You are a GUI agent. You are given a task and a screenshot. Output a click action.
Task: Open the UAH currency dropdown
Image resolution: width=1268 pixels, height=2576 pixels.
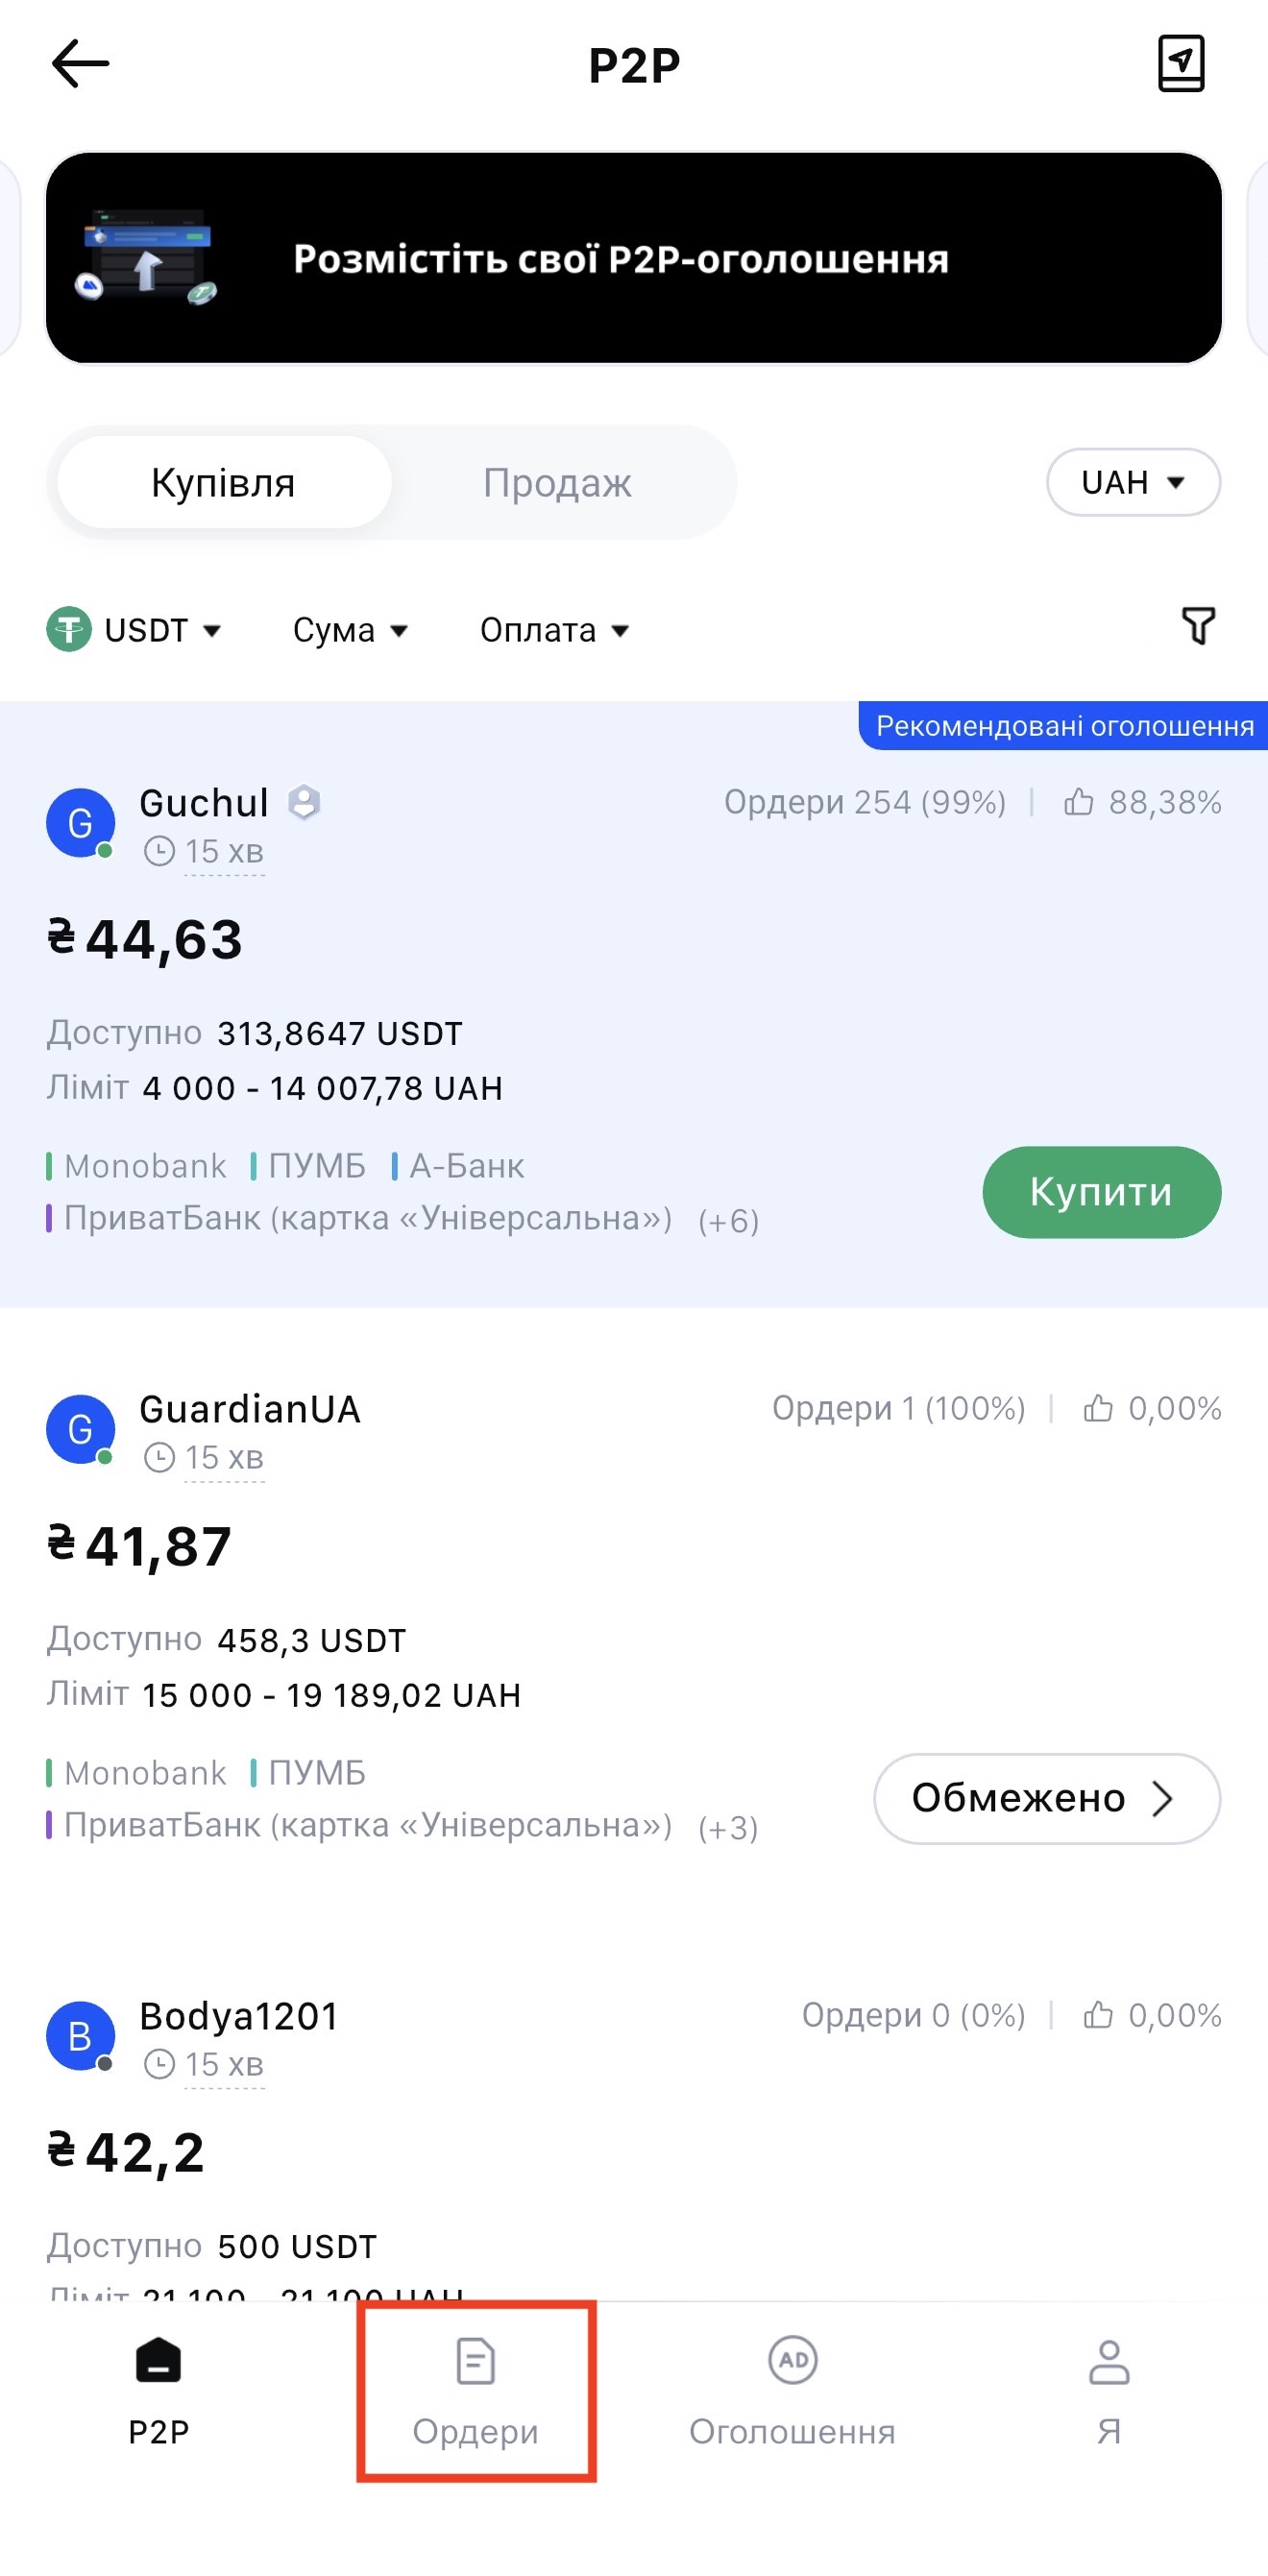coord(1133,483)
